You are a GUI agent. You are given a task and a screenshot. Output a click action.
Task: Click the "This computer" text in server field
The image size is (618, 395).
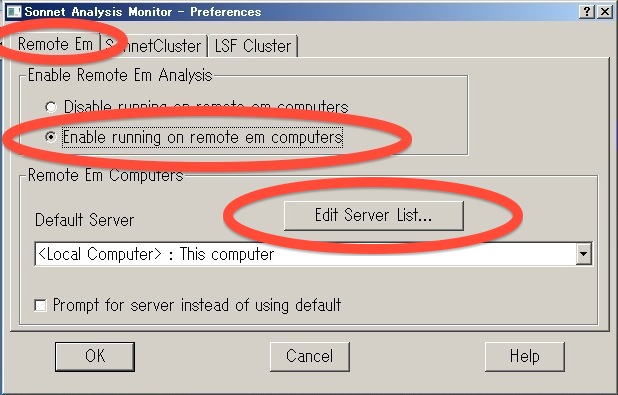(227, 254)
